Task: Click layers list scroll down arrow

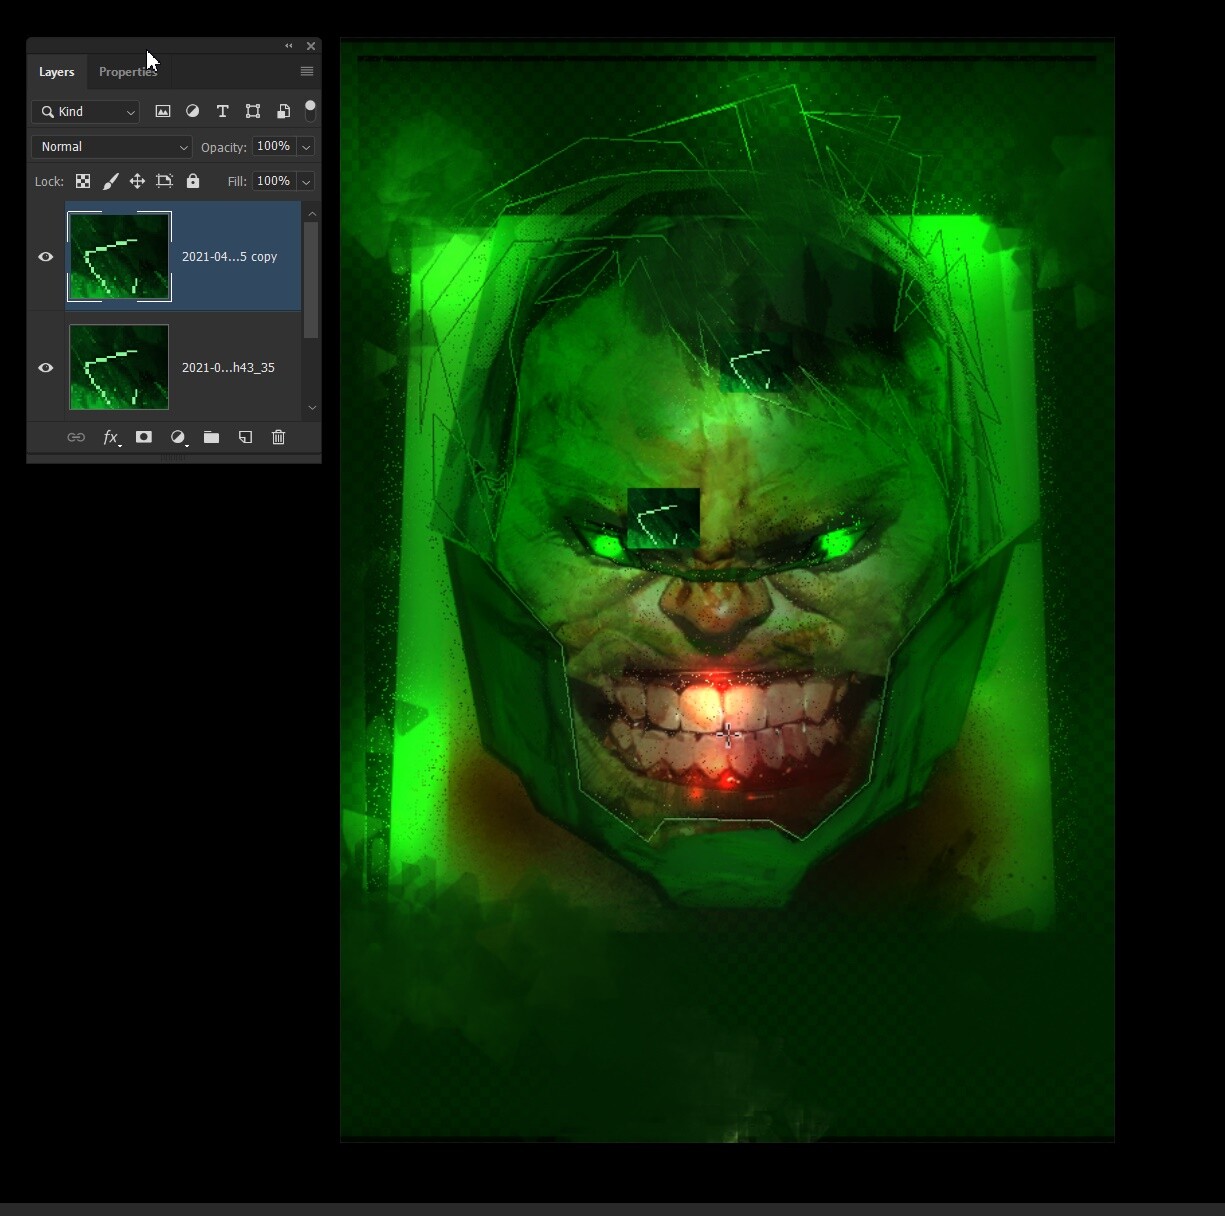Action: (x=312, y=407)
